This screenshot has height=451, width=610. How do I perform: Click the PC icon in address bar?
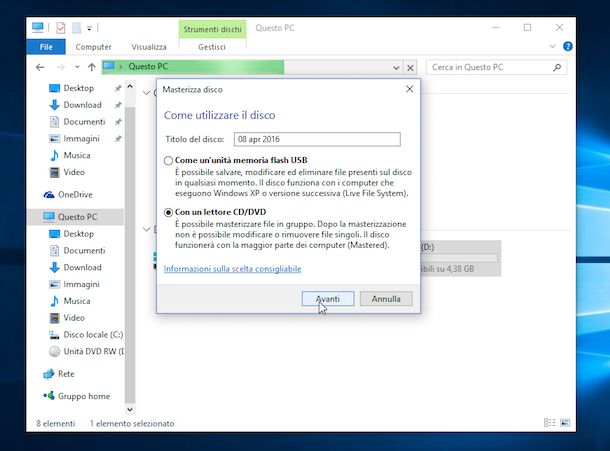click(109, 67)
